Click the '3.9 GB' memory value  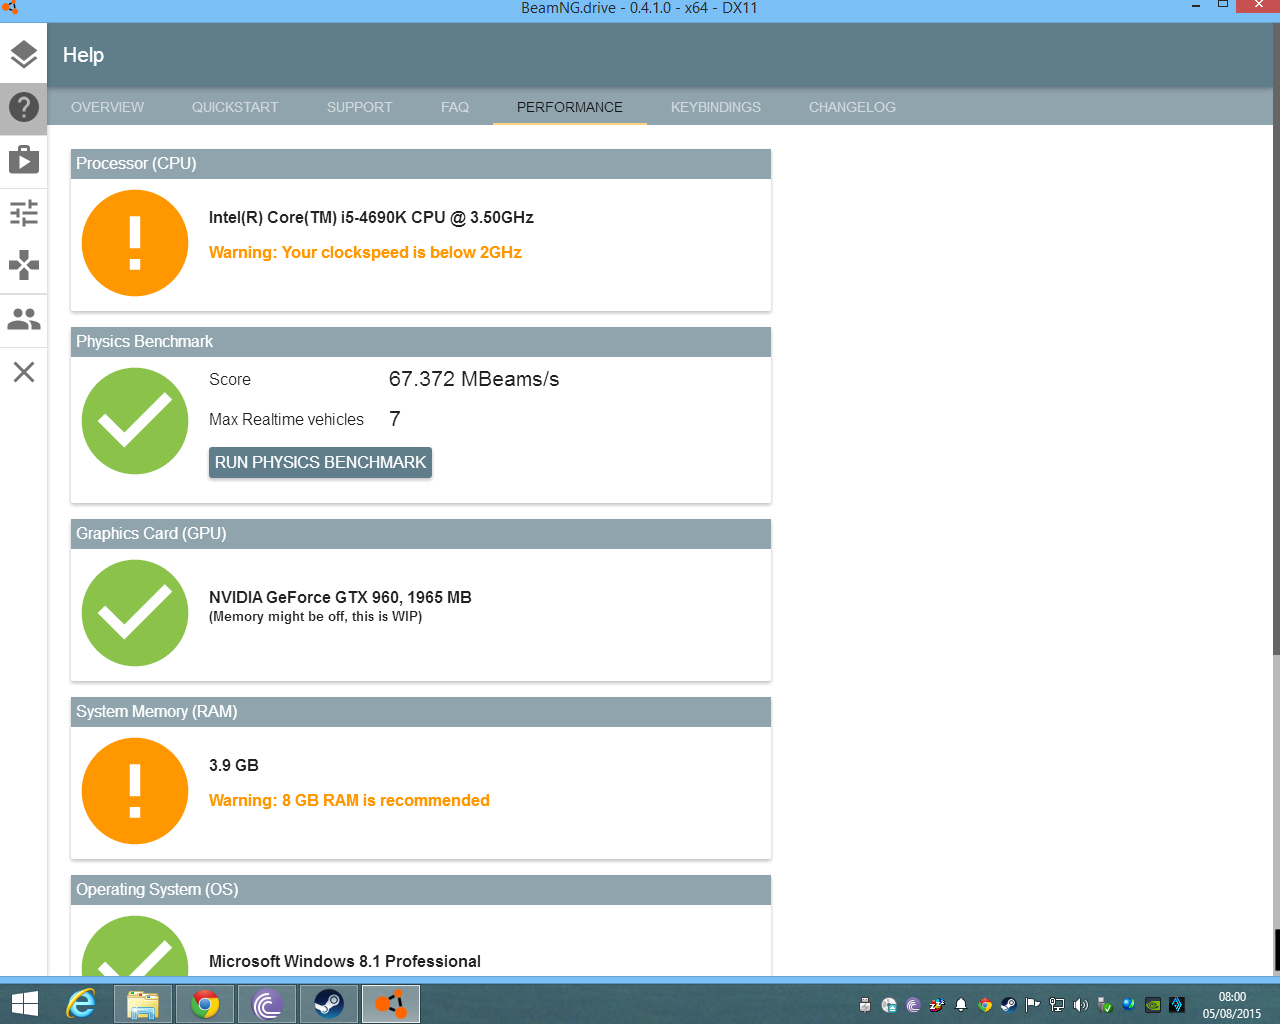pos(234,765)
